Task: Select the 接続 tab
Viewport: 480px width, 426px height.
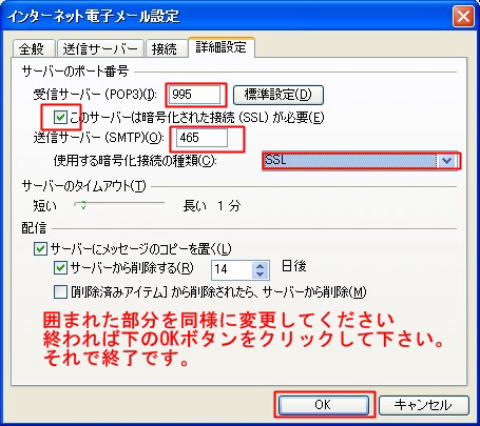Action: 165,49
